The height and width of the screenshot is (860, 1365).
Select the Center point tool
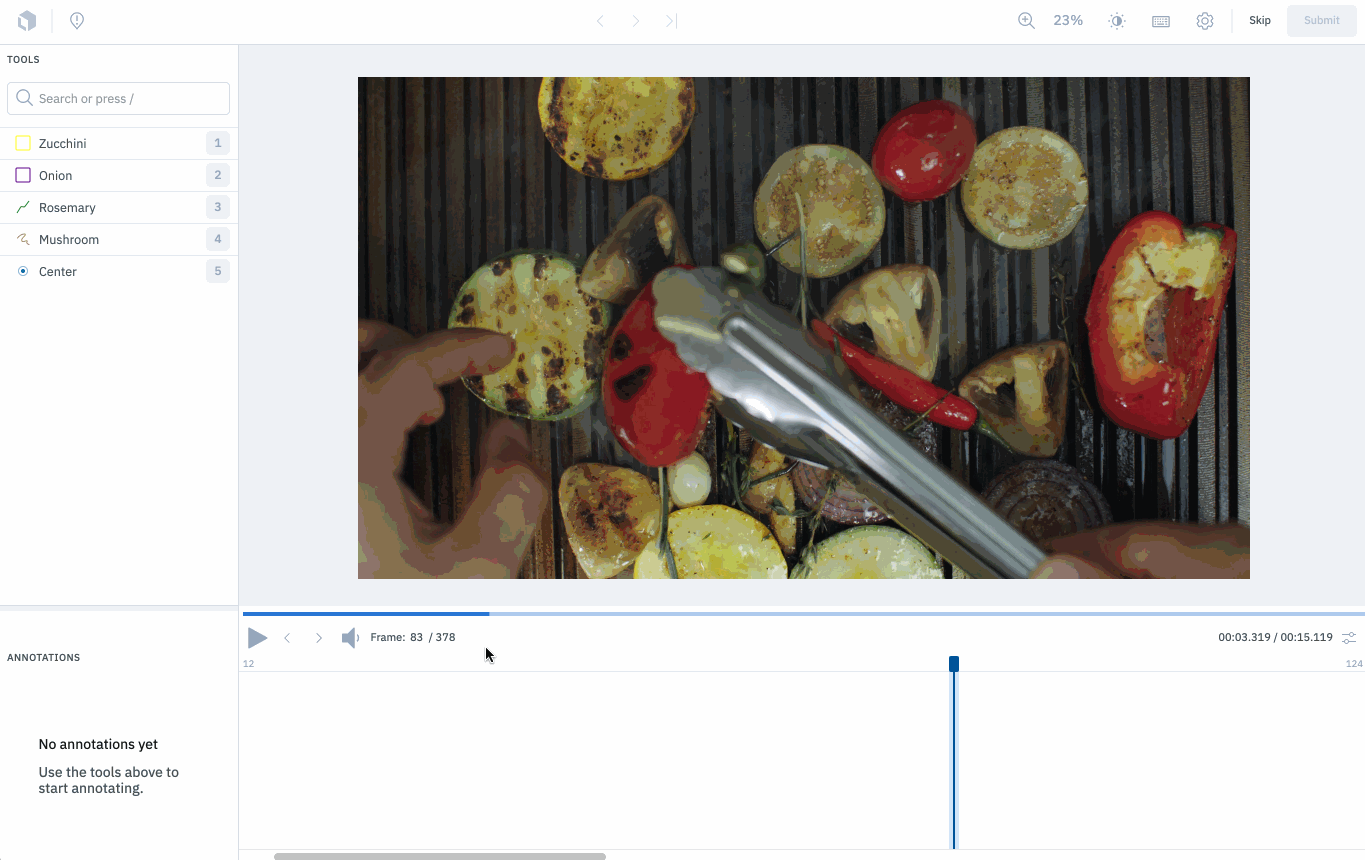pyautogui.click(x=119, y=271)
